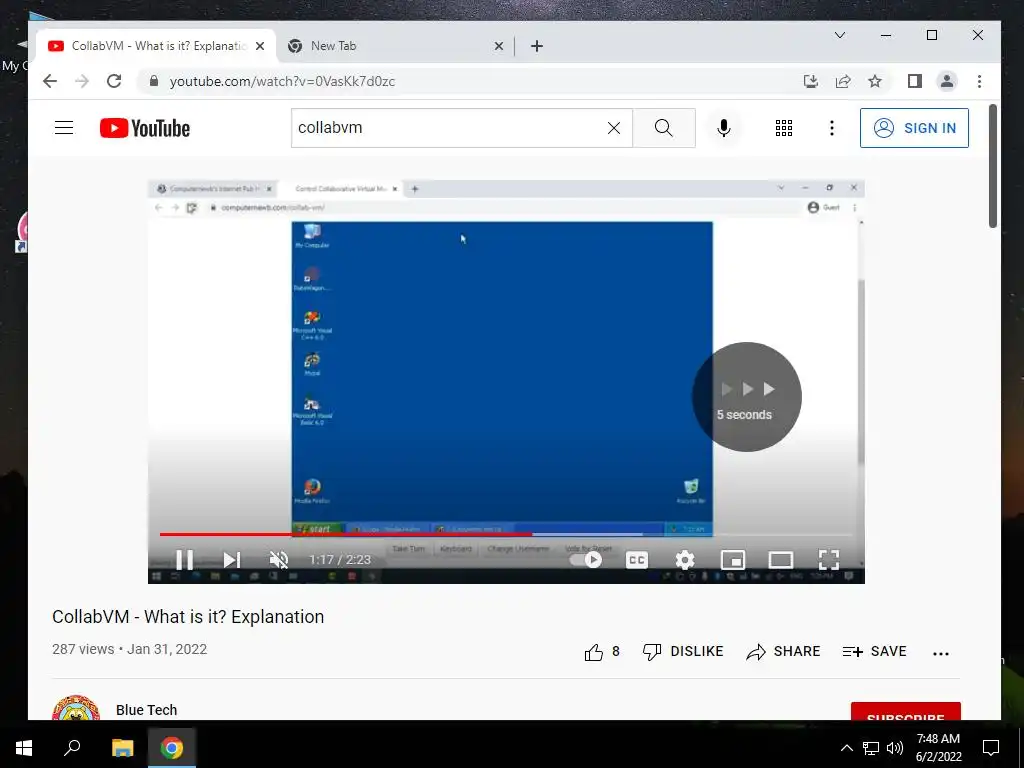Screen dimensions: 1024x768
Task: Share this video
Action: pyautogui.click(x=783, y=652)
